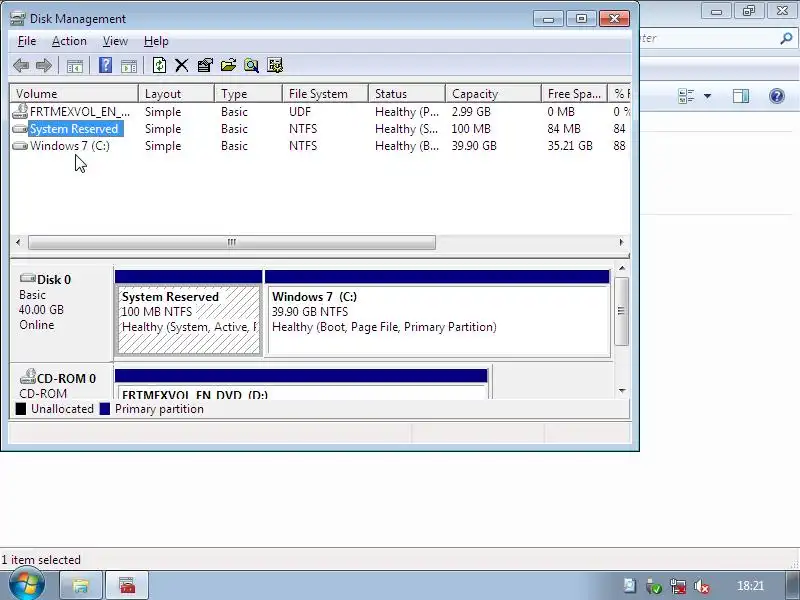Open the view options dropdown arrow in background window
Screen dimensions: 800x600
pos(707,96)
